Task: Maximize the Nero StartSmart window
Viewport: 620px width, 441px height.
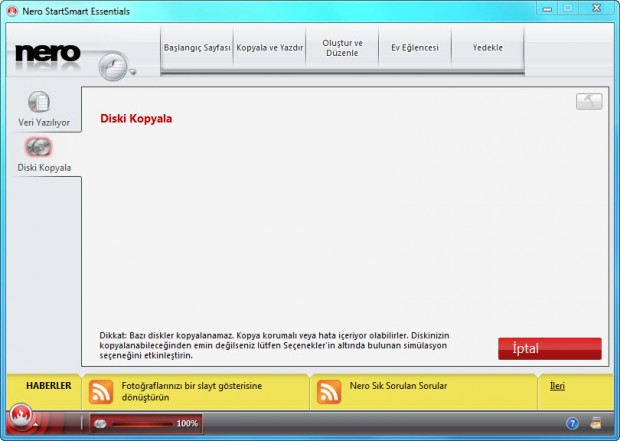Action: (568, 9)
